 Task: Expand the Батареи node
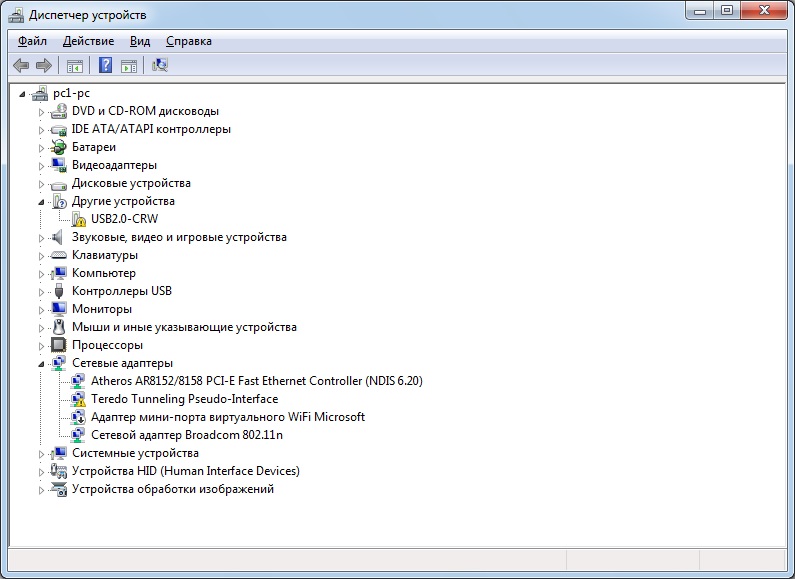(x=42, y=148)
